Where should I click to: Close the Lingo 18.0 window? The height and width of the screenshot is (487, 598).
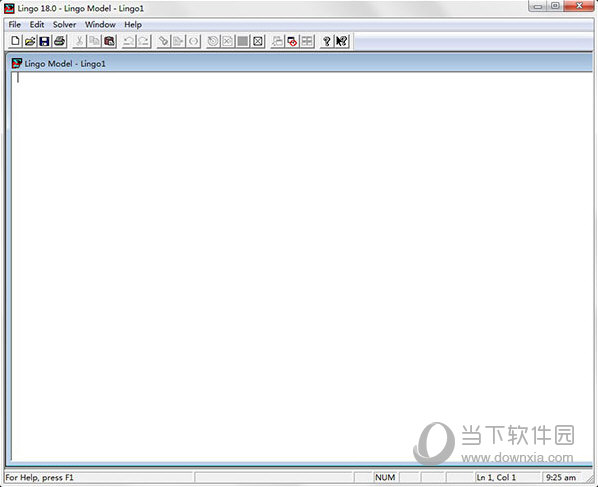point(579,6)
